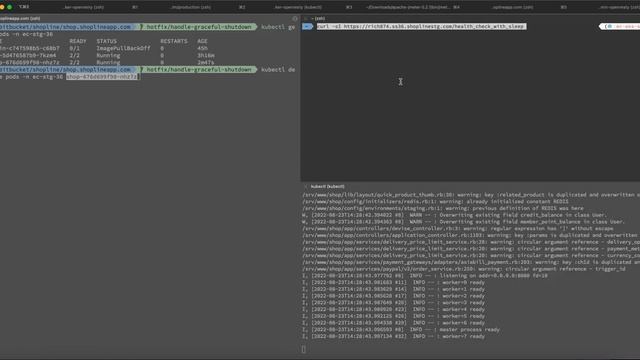The image size is (640, 360).
Task: Click the blue prompt arrow before the curl command
Action: pyautogui.click(x=307, y=27)
